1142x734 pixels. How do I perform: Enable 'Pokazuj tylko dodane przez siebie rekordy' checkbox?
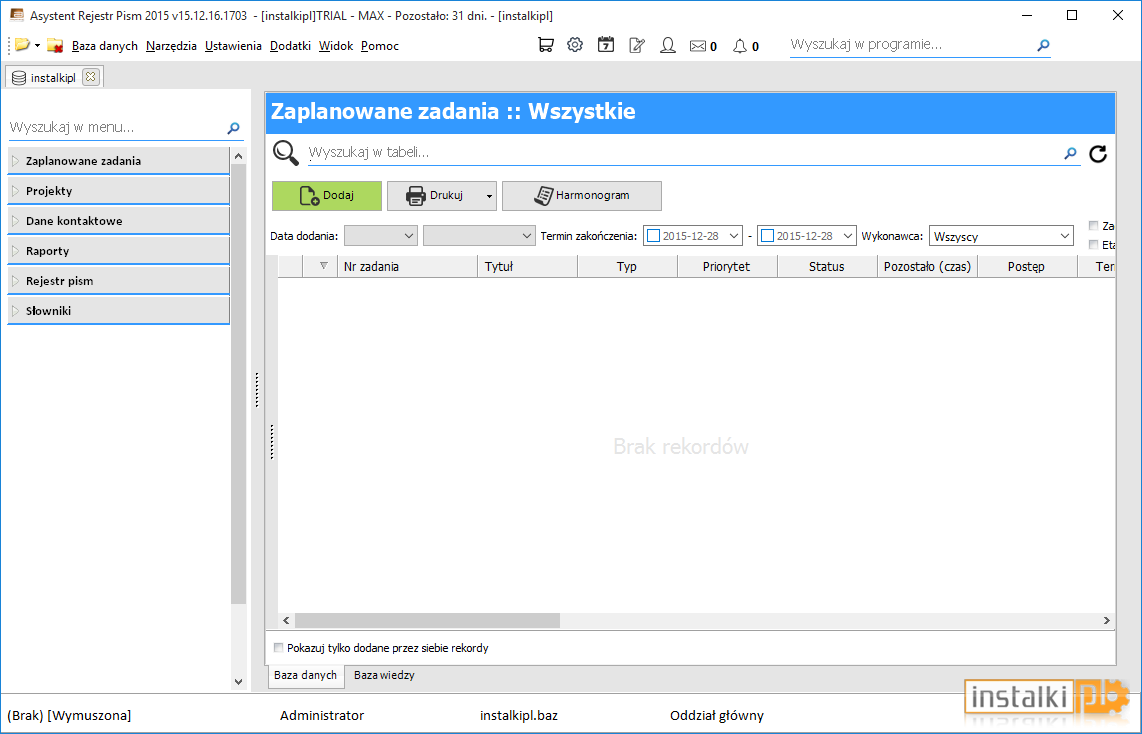tap(278, 647)
